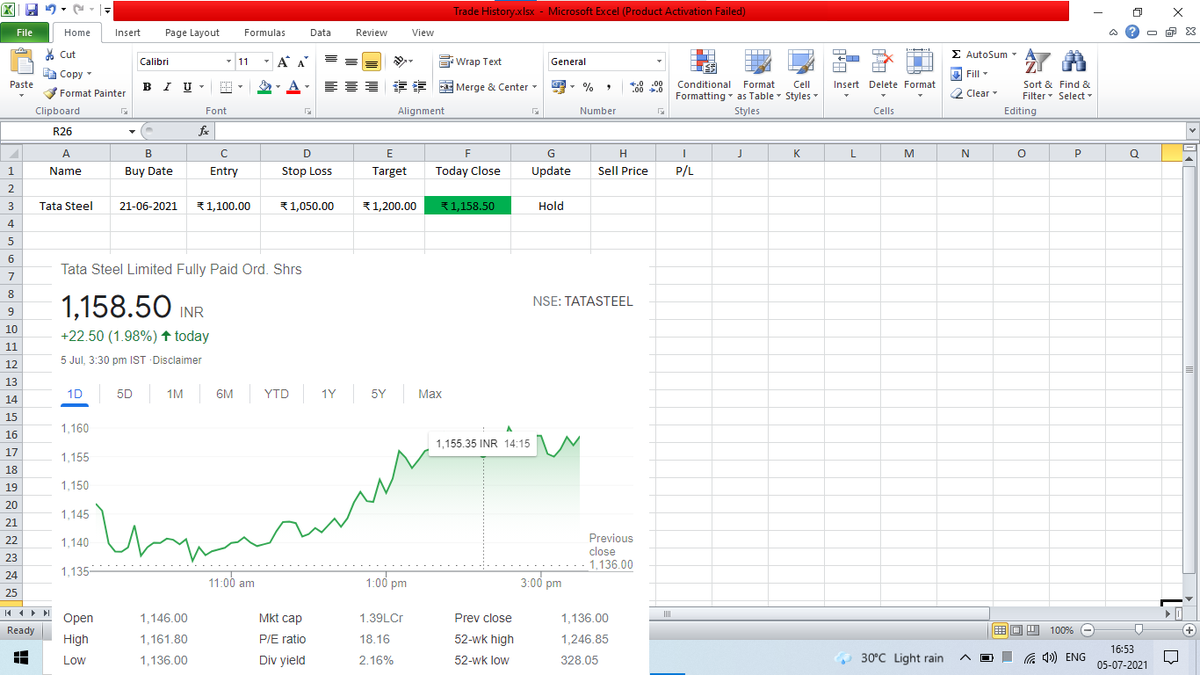
Task: Minimize the ribbon with the caret icon
Action: 1113,33
